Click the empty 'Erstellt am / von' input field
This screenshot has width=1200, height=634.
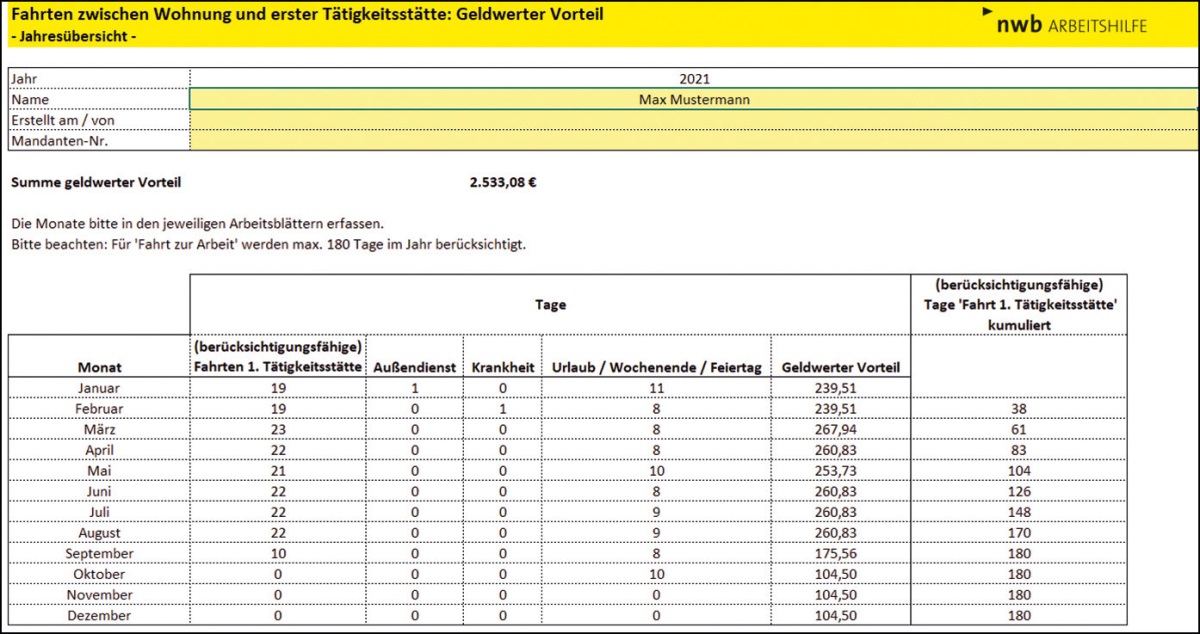pos(693,120)
